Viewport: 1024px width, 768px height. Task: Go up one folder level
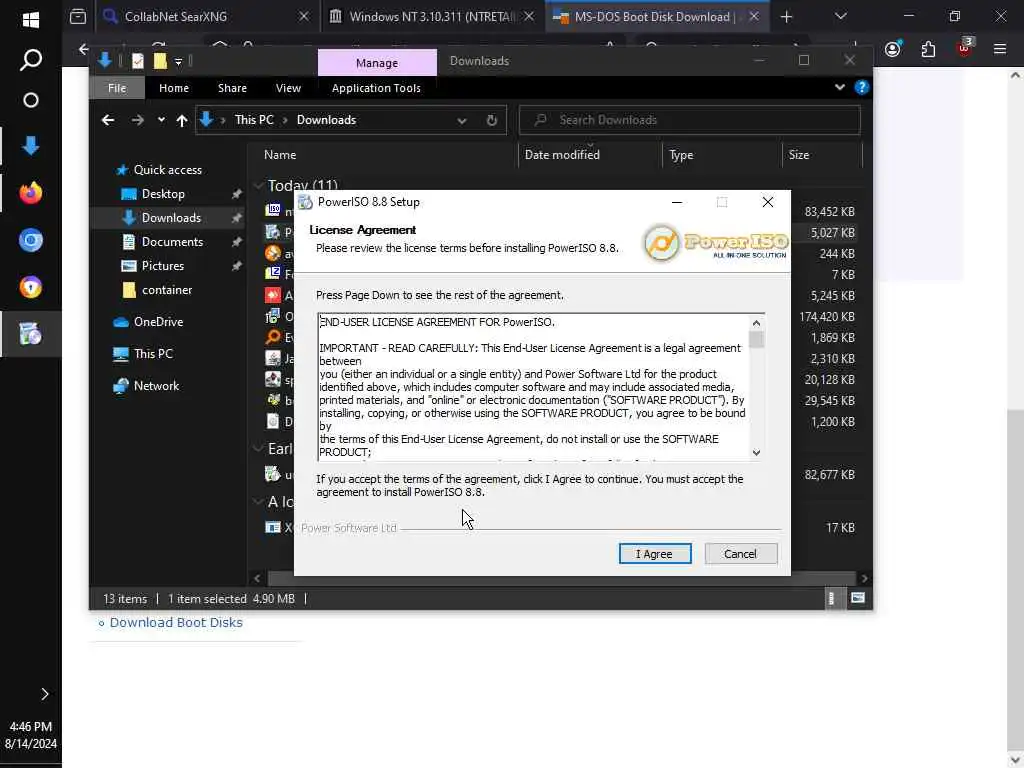(x=182, y=120)
